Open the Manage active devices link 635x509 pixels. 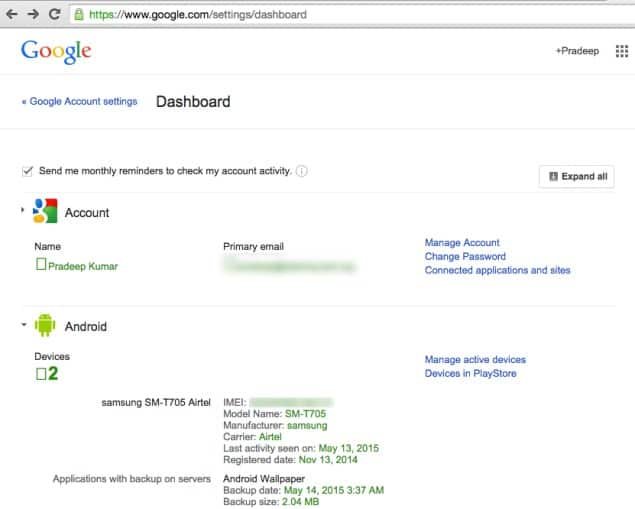pyautogui.click(x=475, y=360)
